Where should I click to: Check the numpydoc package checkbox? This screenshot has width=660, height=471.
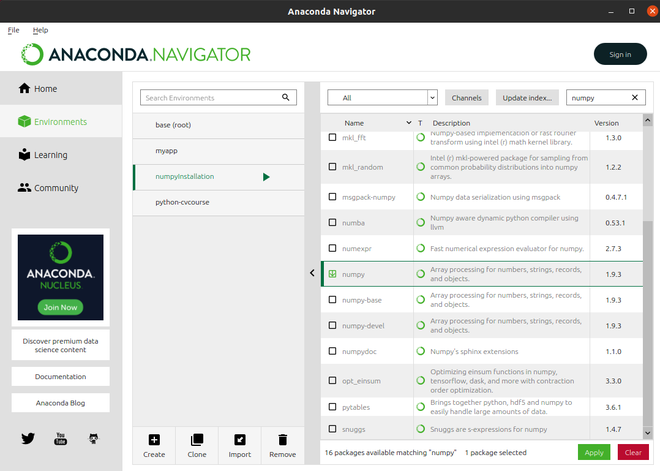click(x=333, y=351)
